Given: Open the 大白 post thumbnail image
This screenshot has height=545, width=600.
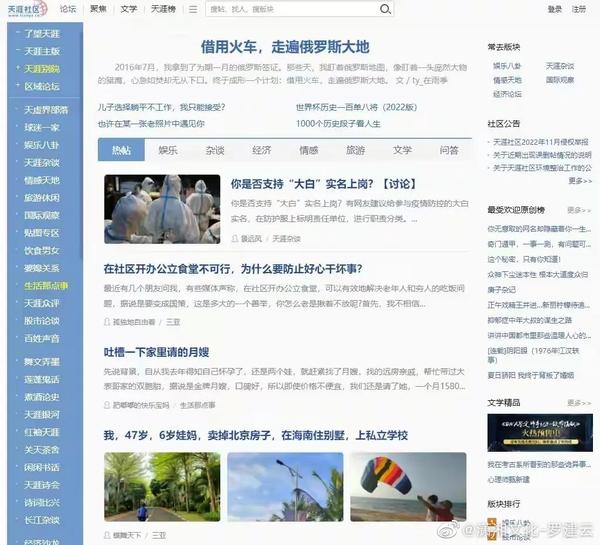Looking at the screenshot, I should [162, 209].
